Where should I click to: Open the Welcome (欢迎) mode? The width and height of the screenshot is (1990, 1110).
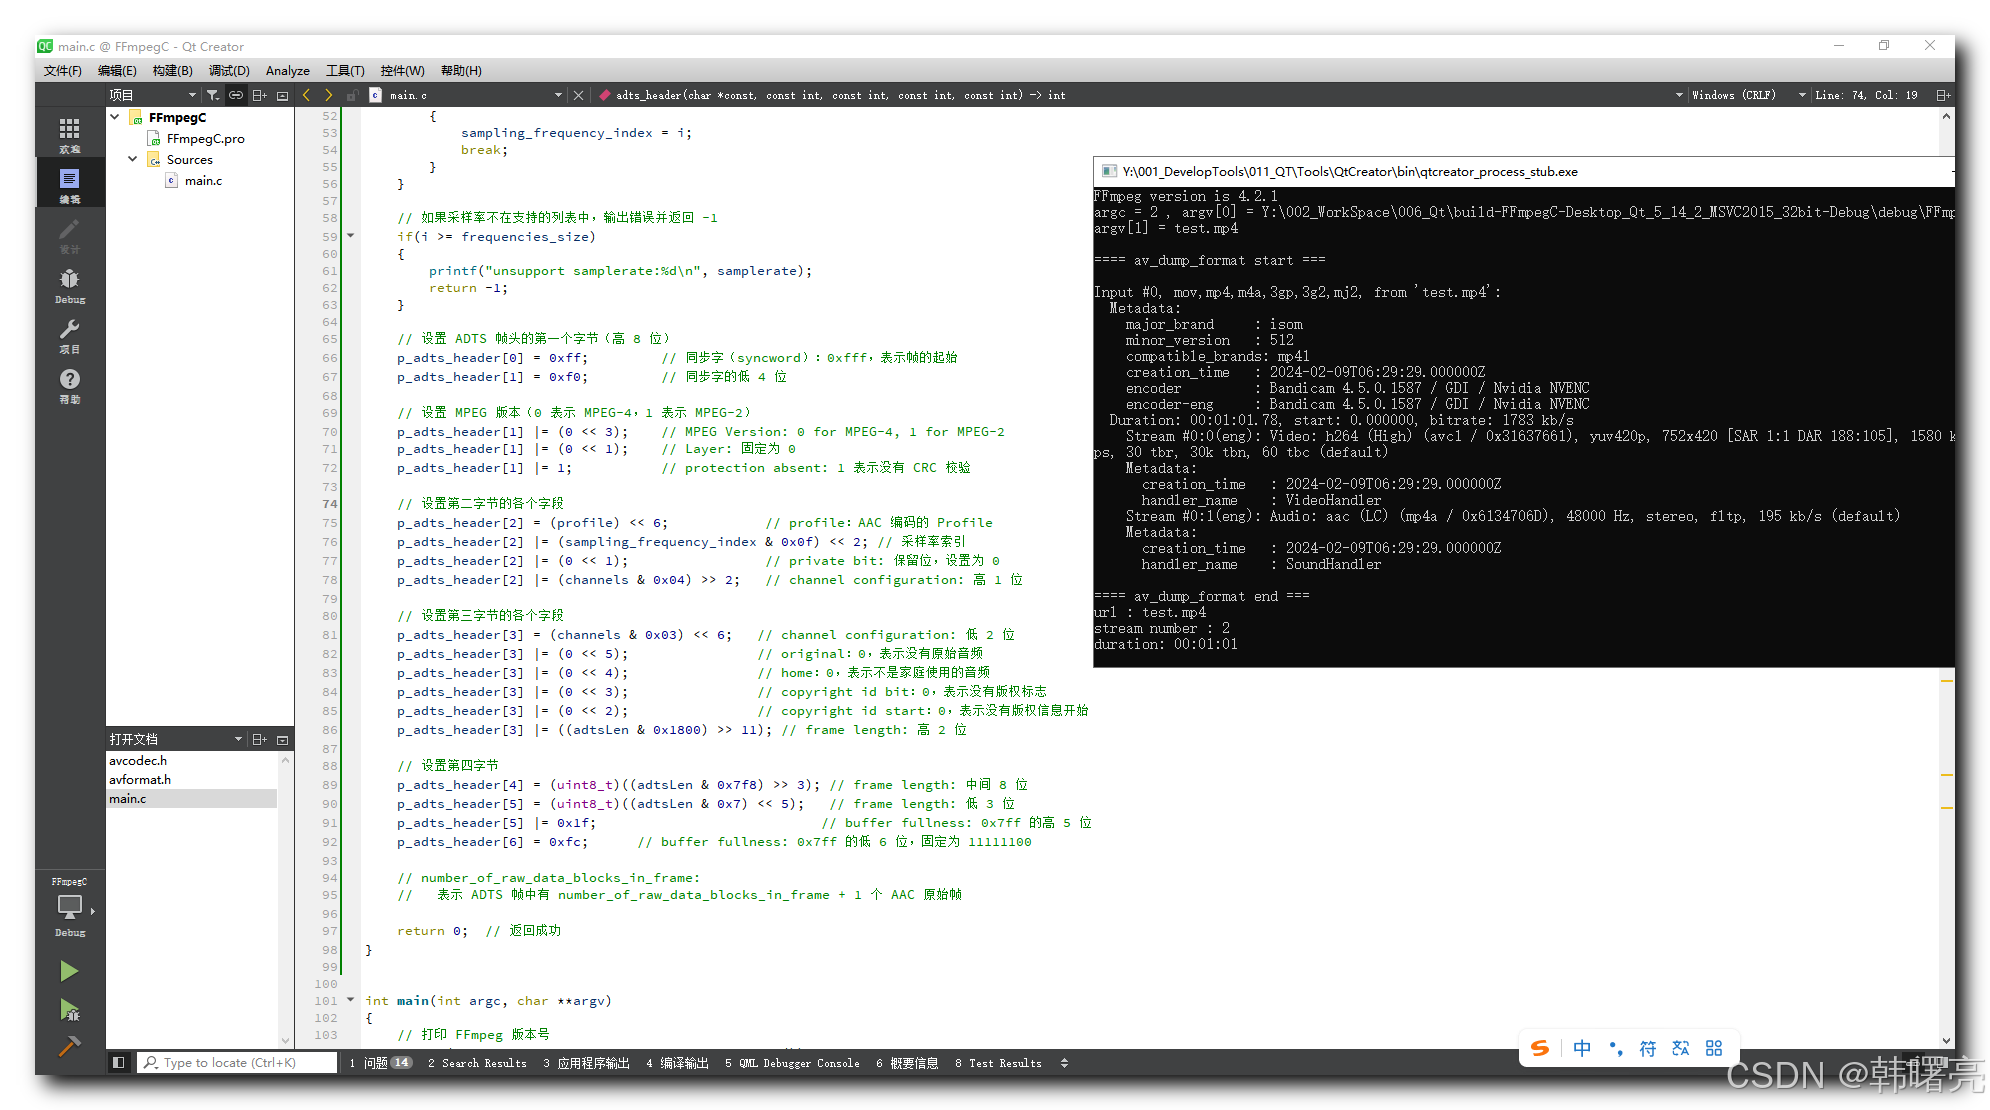click(69, 134)
